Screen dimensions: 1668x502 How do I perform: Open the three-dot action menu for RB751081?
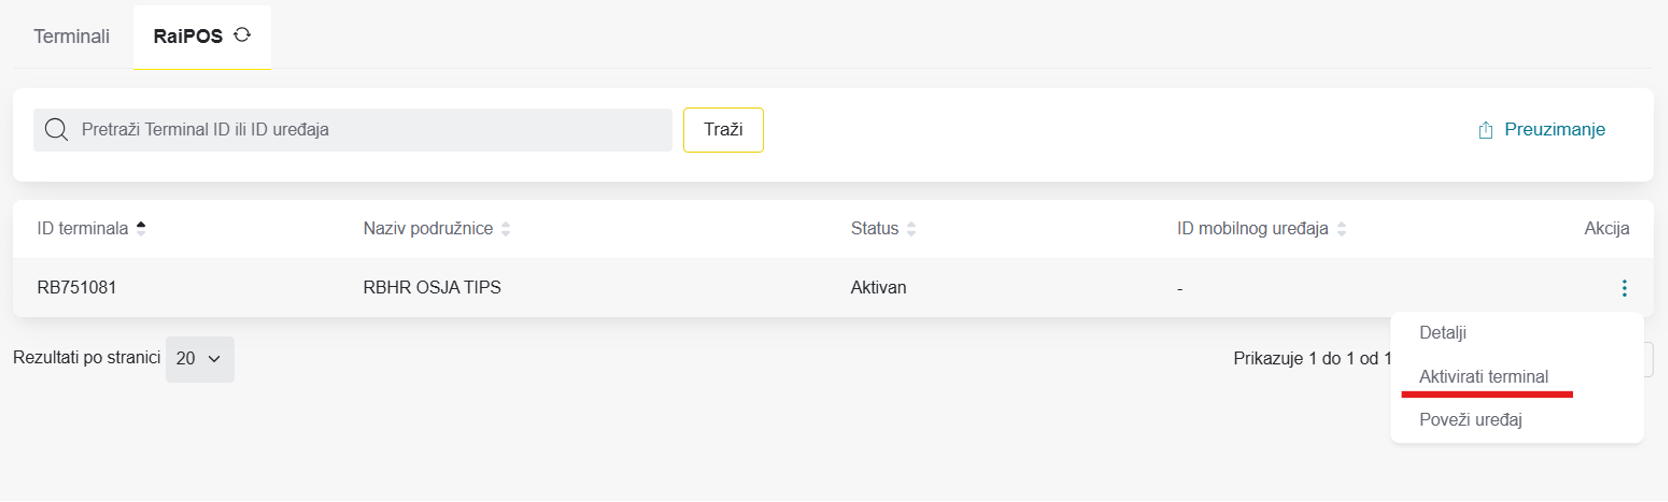[1624, 288]
